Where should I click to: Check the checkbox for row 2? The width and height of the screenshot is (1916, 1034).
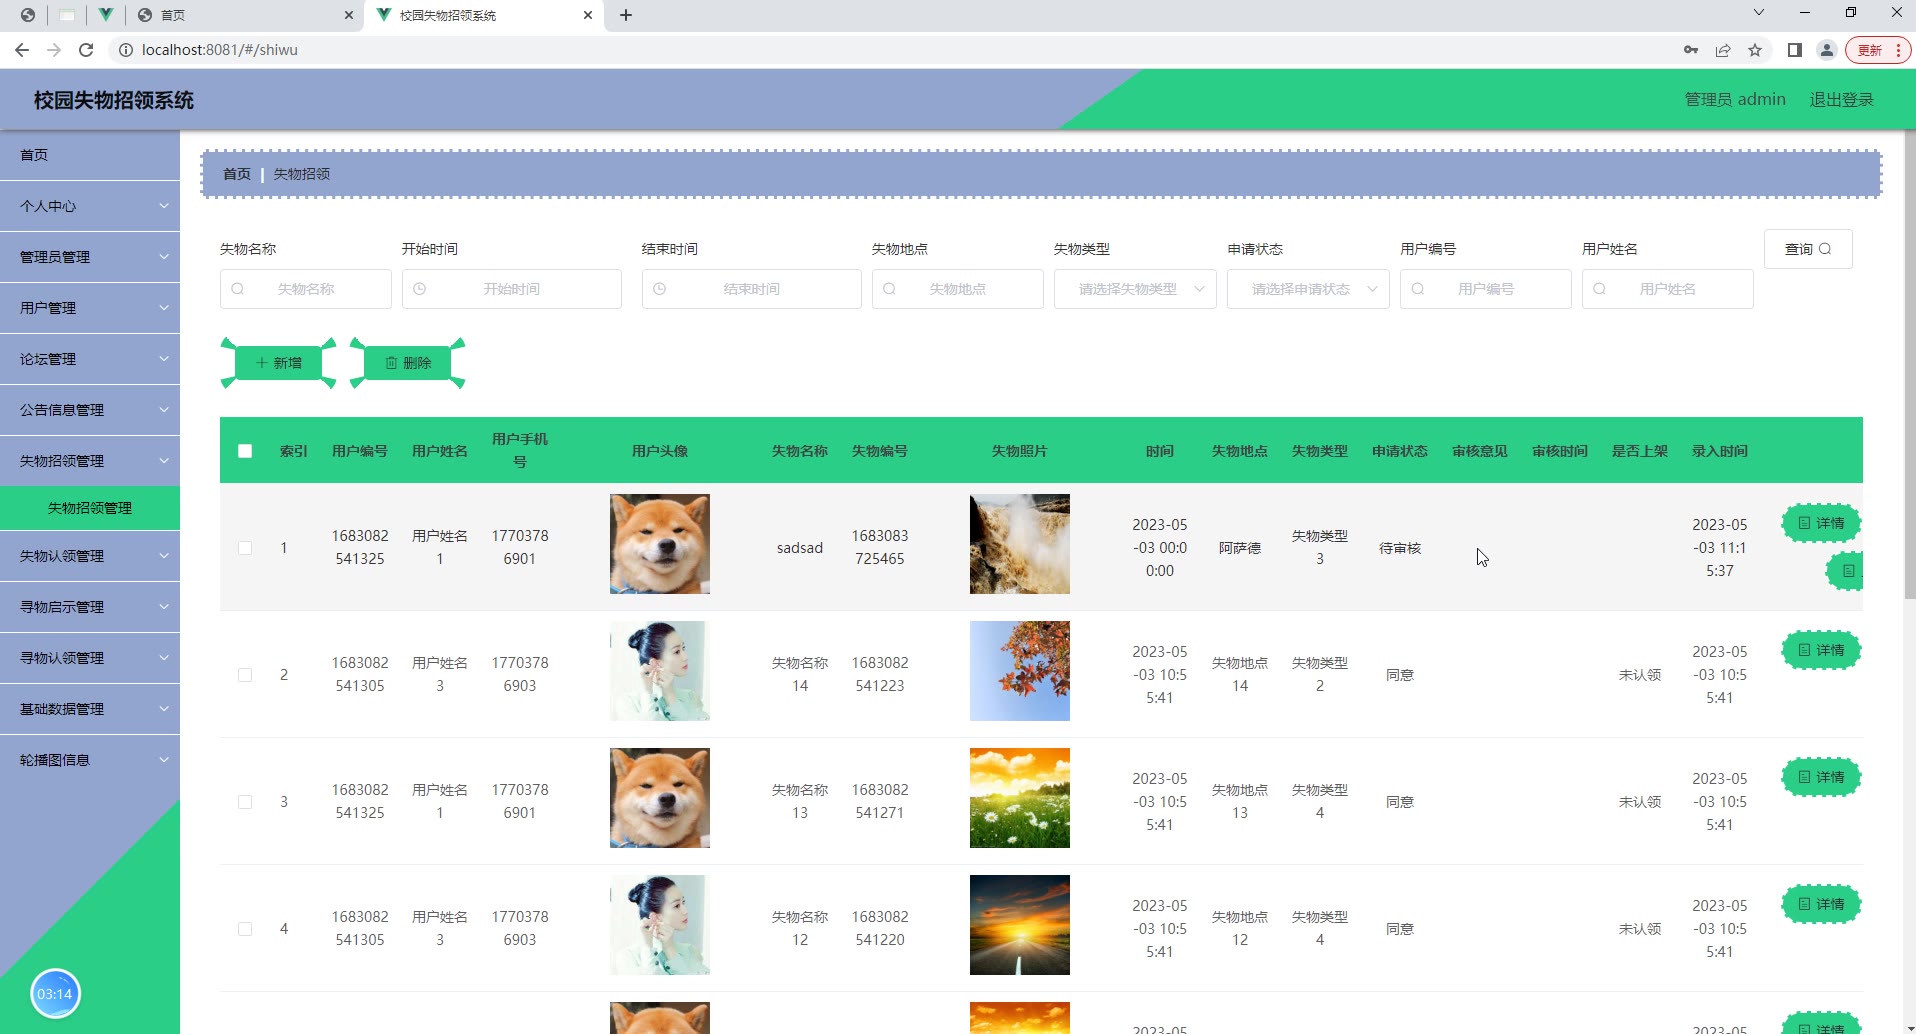coord(245,675)
